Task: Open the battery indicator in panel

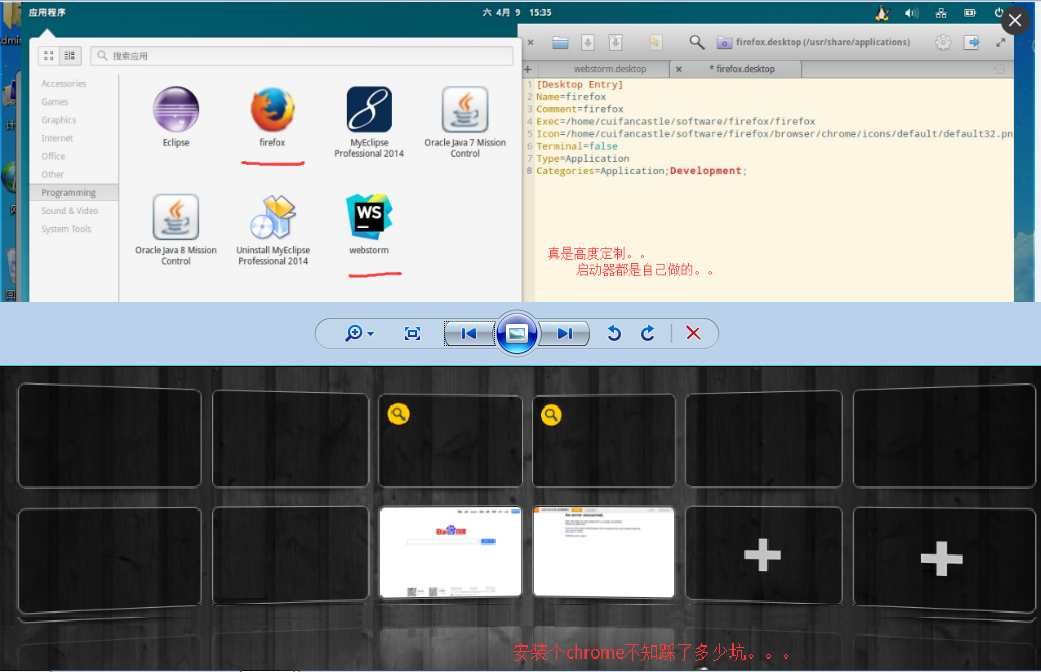Action: pos(970,13)
